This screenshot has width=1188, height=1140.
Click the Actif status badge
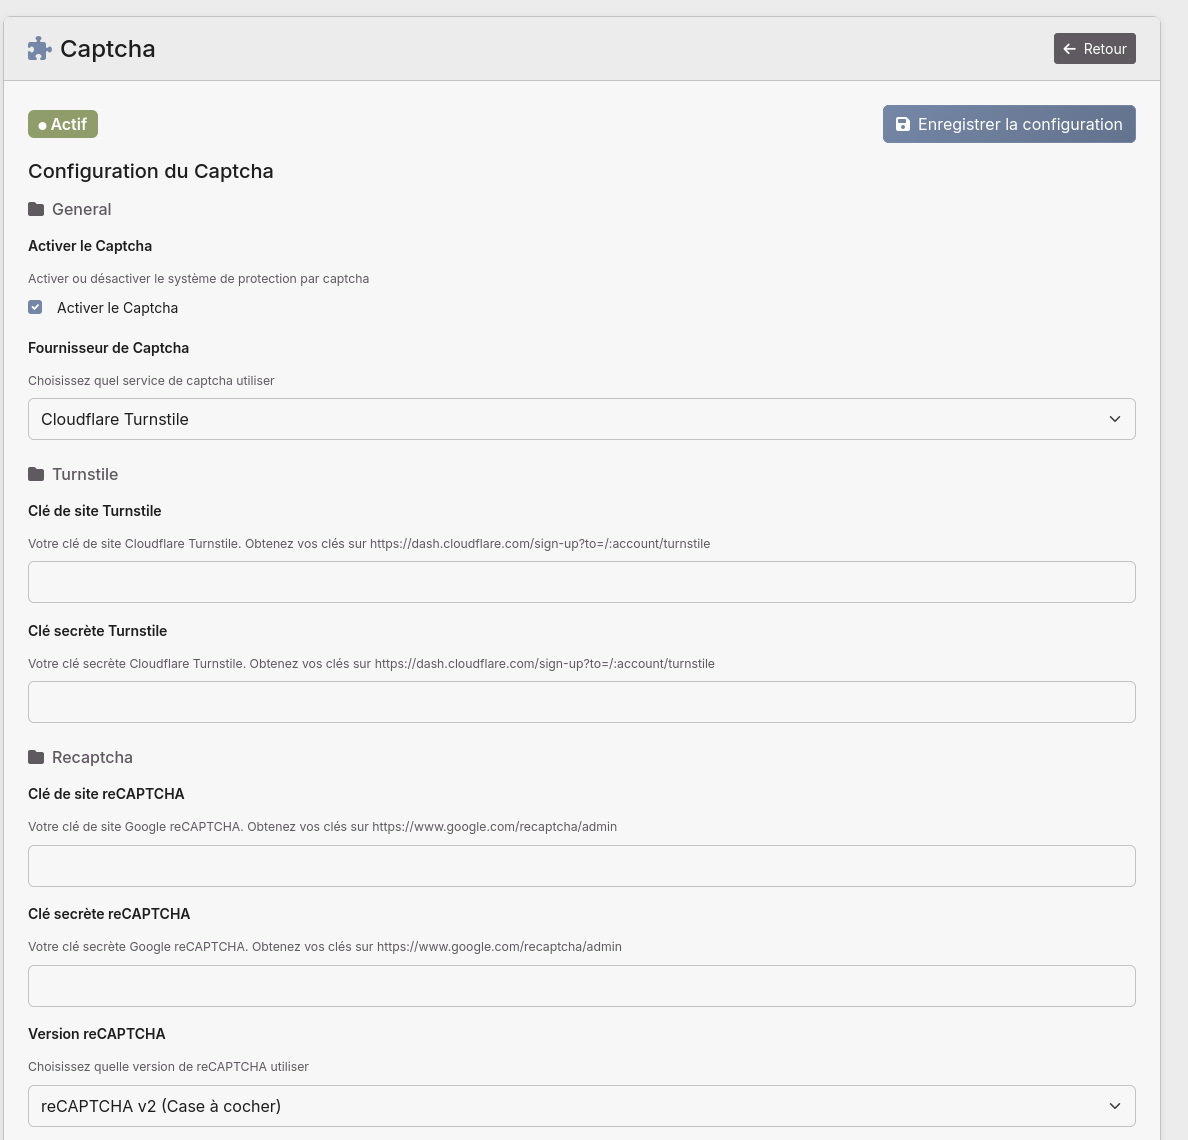coord(63,124)
